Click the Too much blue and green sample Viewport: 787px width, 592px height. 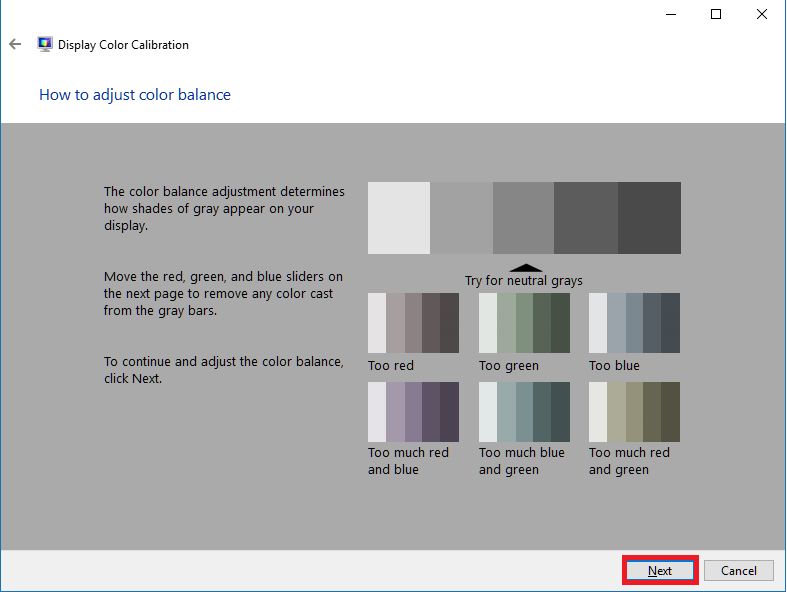pos(524,412)
